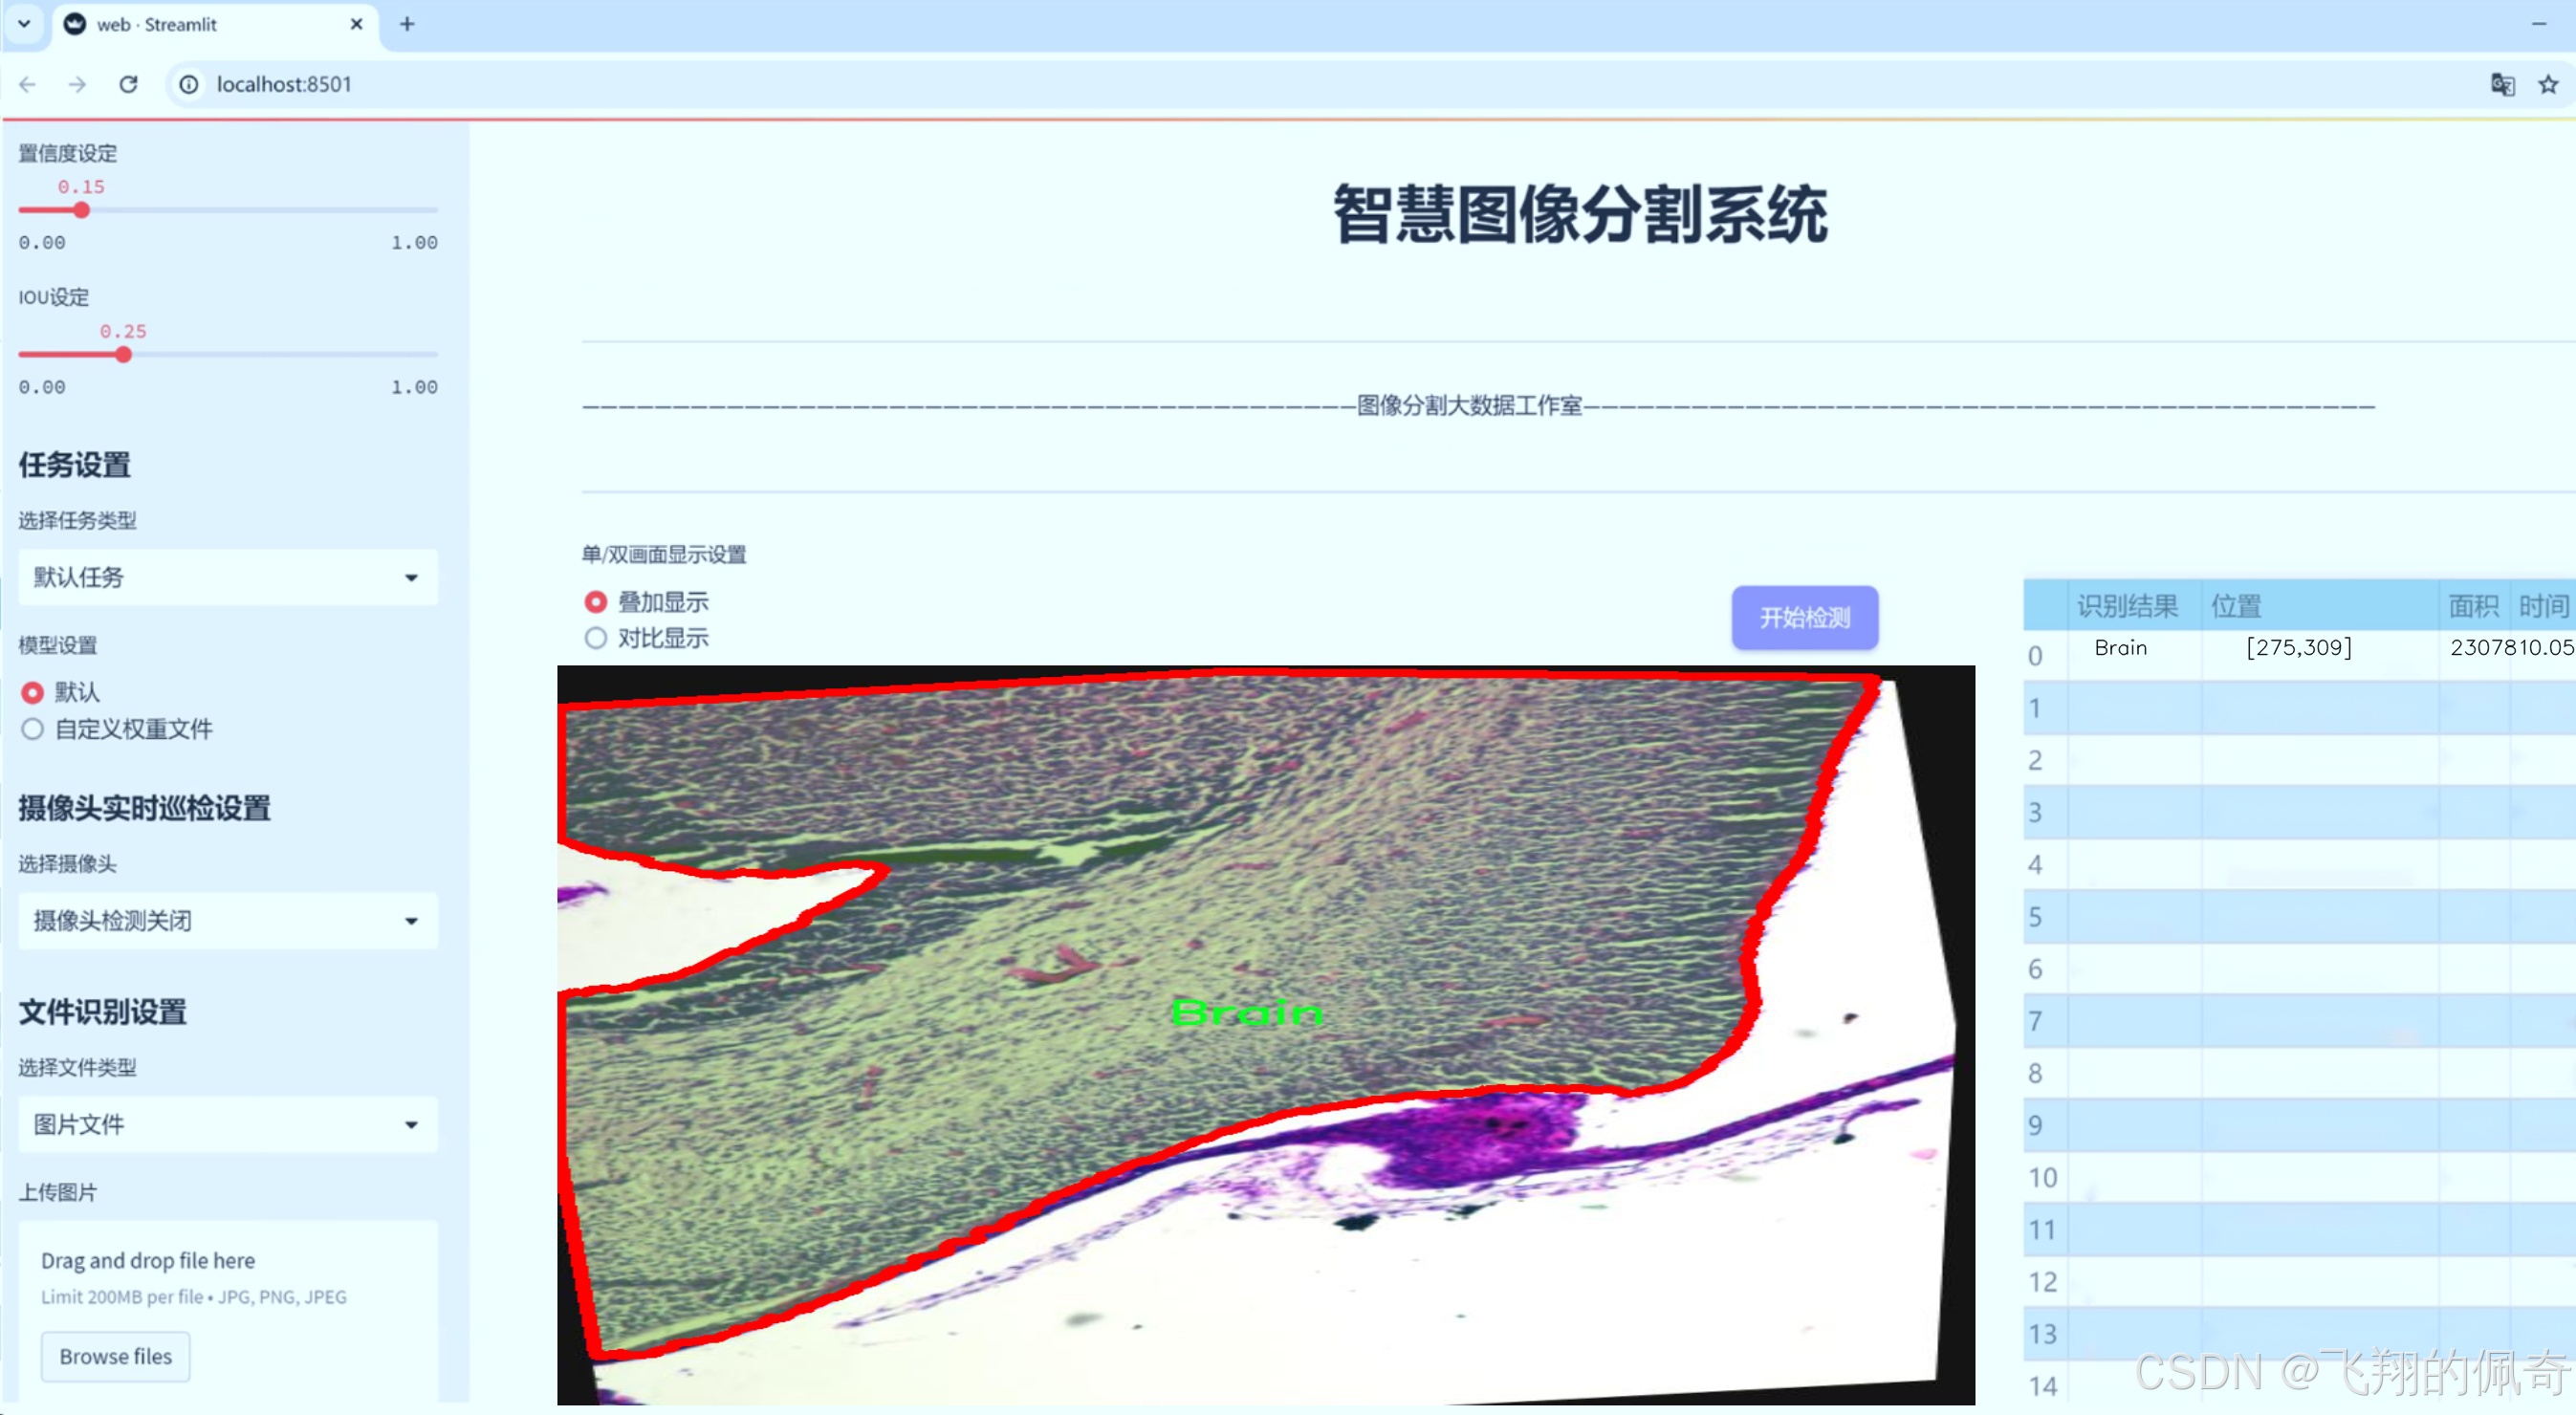Click Browse files to upload an image
Image resolution: width=2576 pixels, height=1415 pixels.
114,1356
